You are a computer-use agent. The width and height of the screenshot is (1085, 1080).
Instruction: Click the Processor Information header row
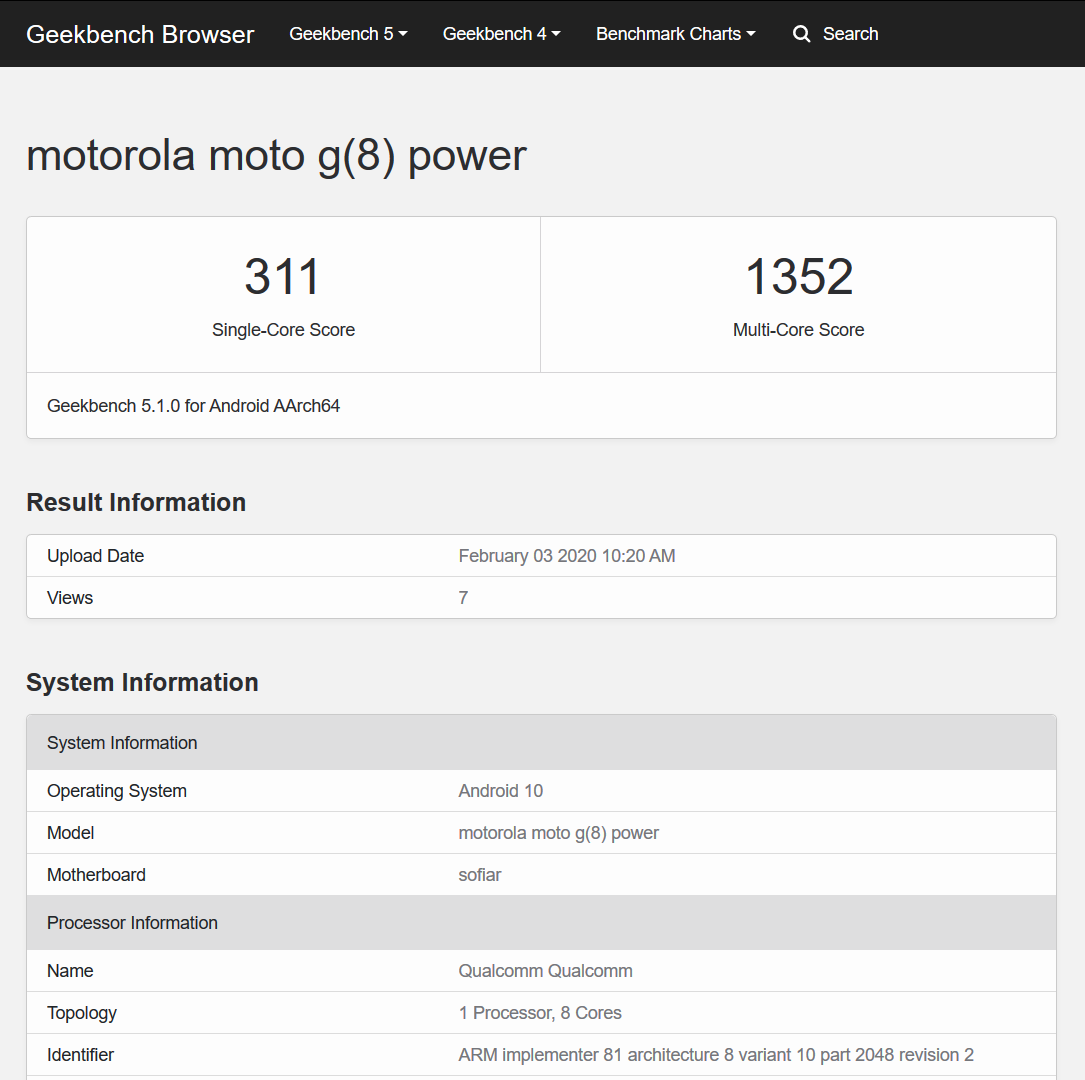point(541,922)
